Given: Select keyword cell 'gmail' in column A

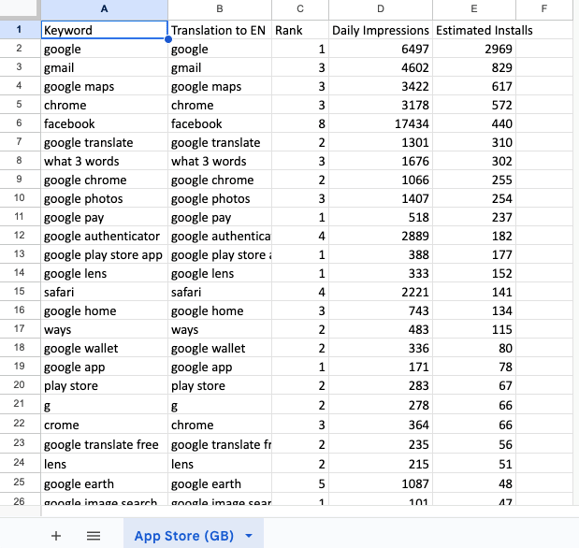Looking at the screenshot, I should point(104,68).
